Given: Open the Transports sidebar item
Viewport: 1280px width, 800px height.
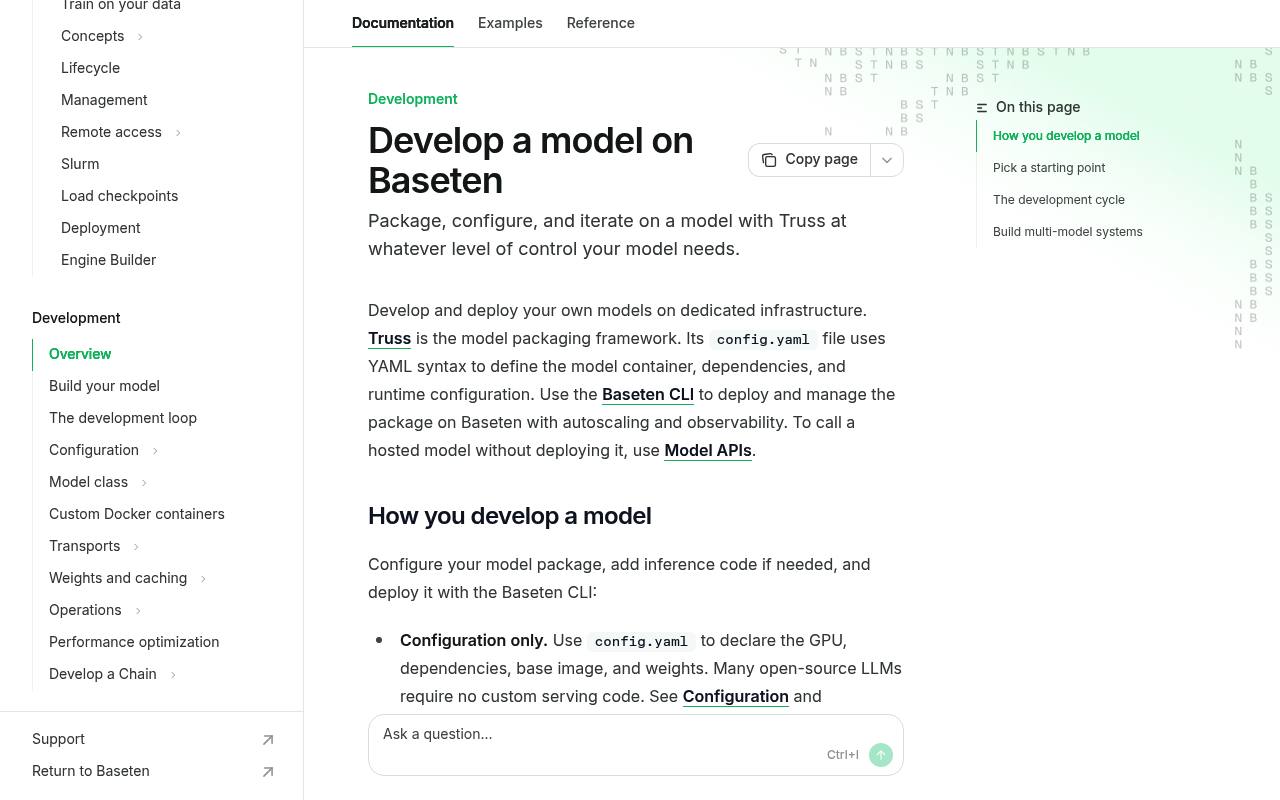Looking at the screenshot, I should (84, 546).
